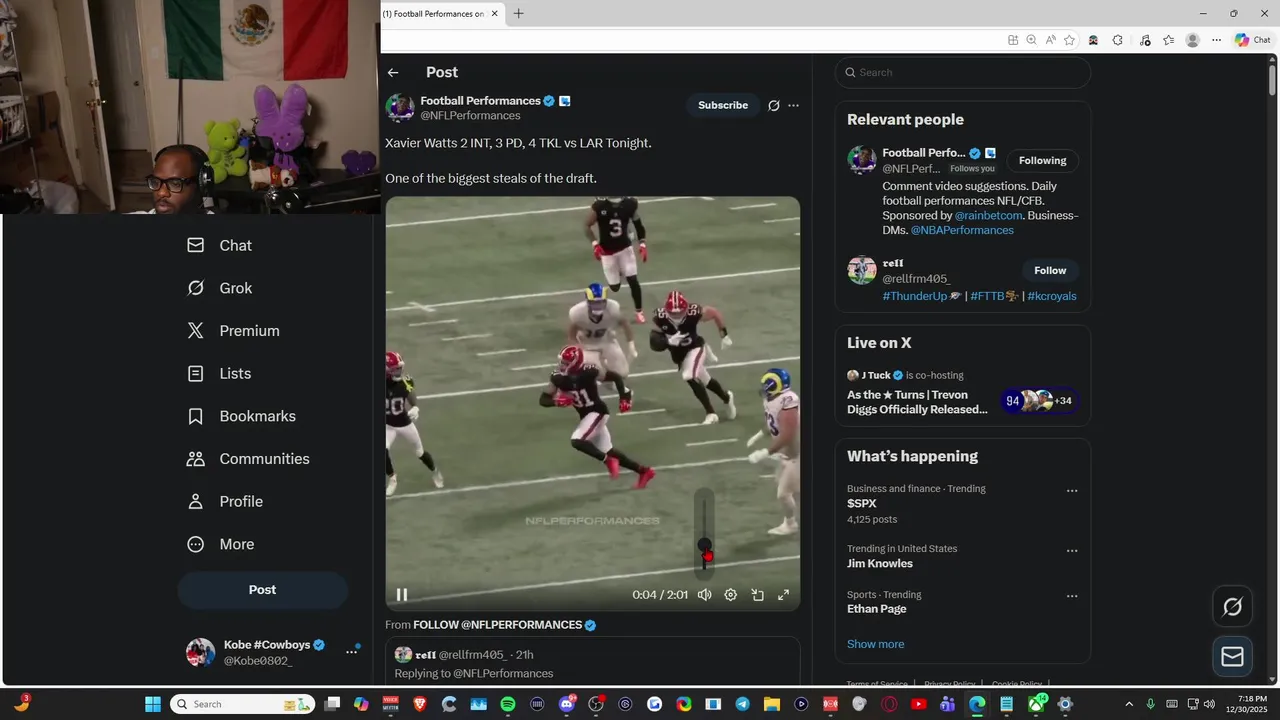Open Profile in the left sidebar

[225, 501]
